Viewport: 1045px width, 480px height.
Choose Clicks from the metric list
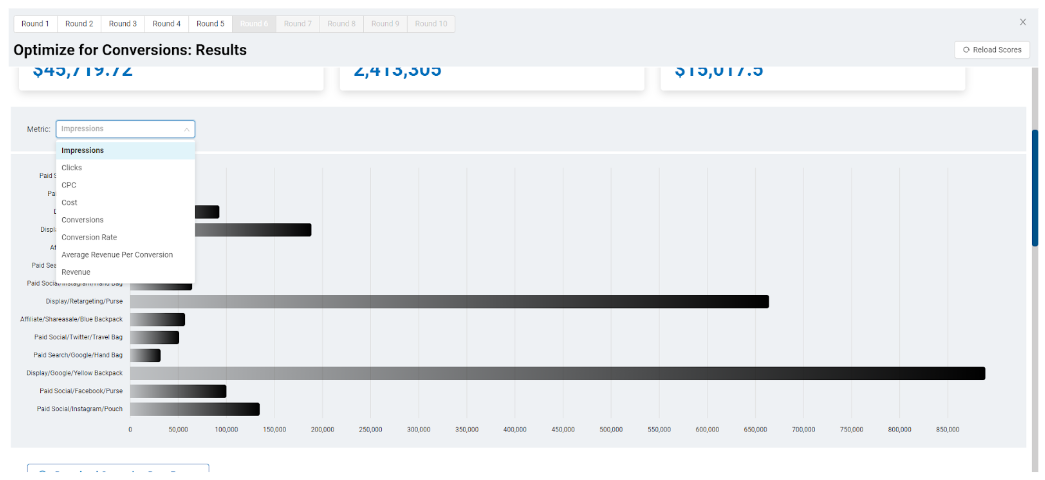pyautogui.click(x=72, y=168)
